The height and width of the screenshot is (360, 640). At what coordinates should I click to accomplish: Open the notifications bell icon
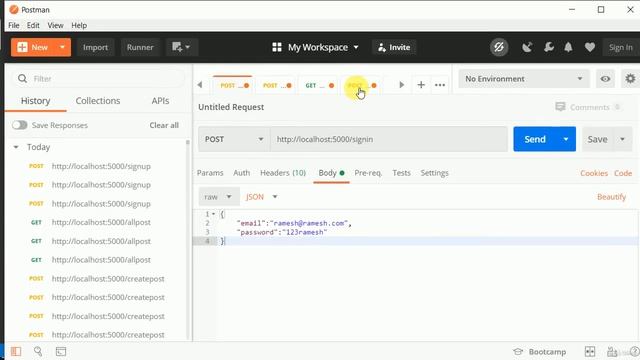tap(568, 47)
